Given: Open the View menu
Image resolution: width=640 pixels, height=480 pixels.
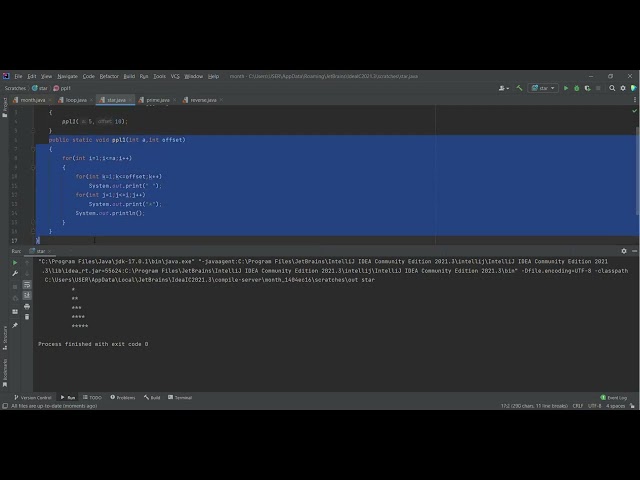Looking at the screenshot, I should point(47,76).
